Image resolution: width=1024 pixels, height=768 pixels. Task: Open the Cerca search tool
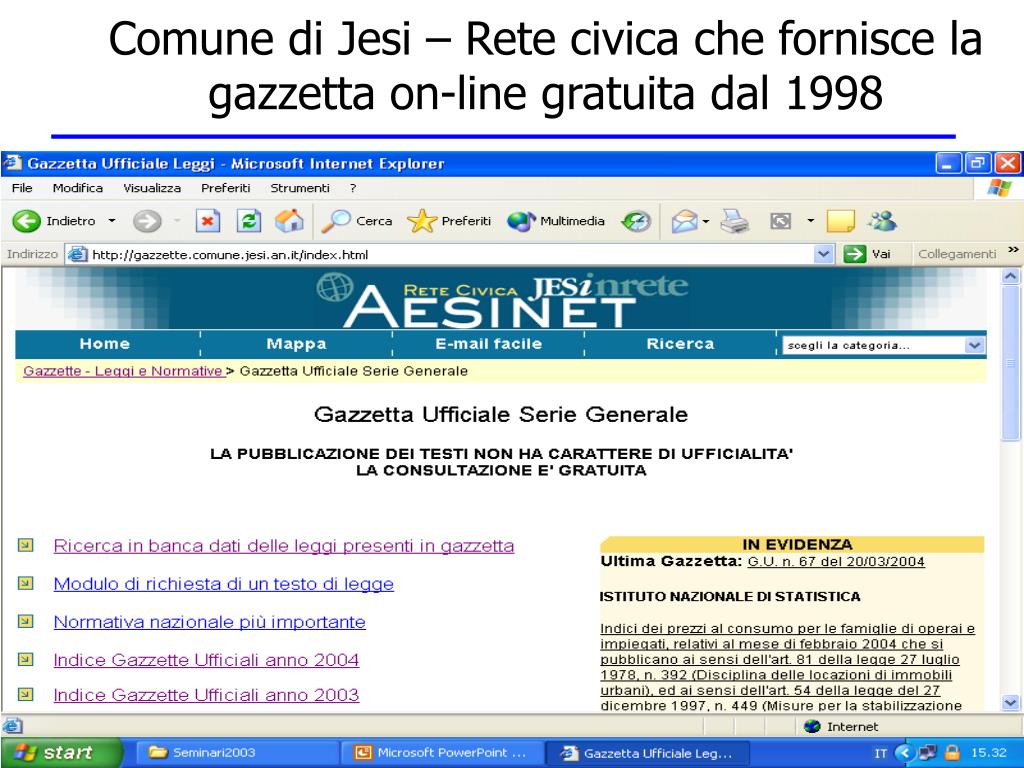pos(357,221)
